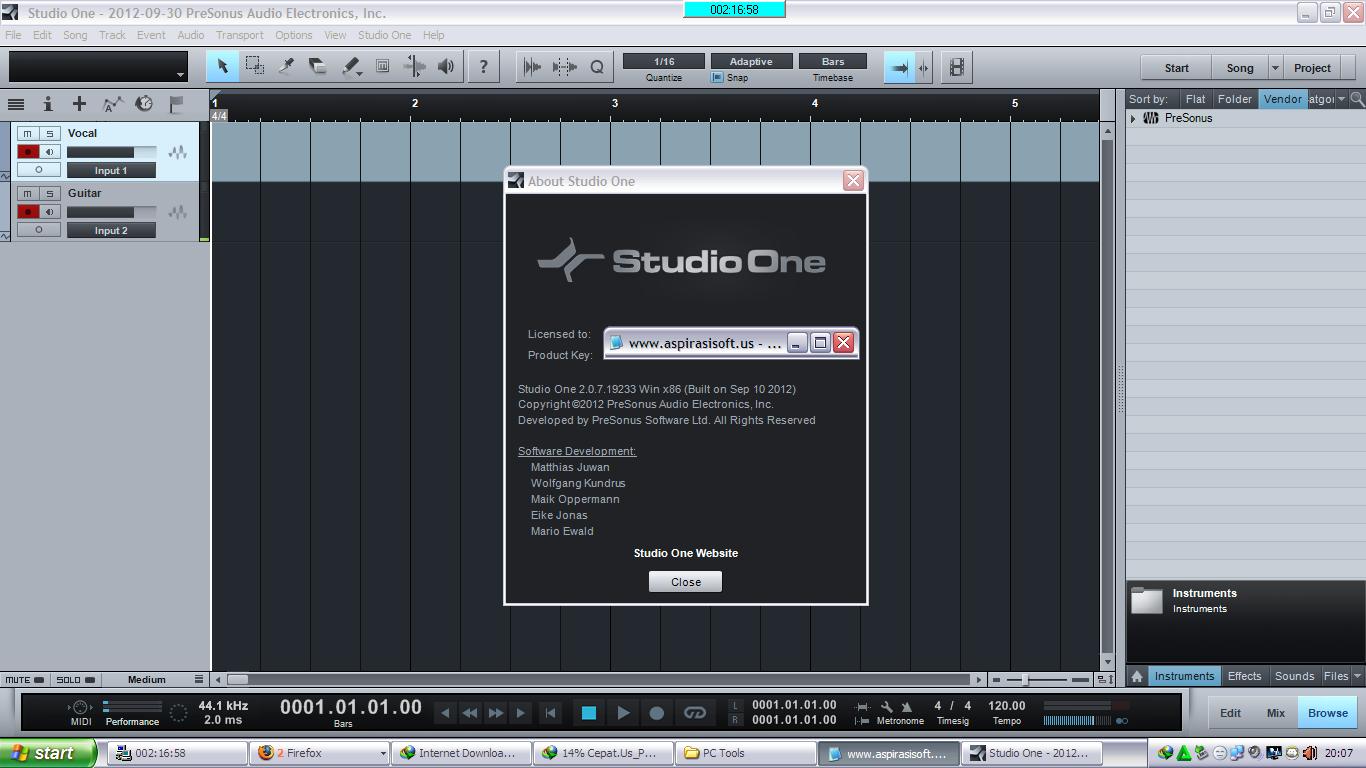Click the Guitar track waveform icon
The width and height of the screenshot is (1366, 768).
[177, 212]
